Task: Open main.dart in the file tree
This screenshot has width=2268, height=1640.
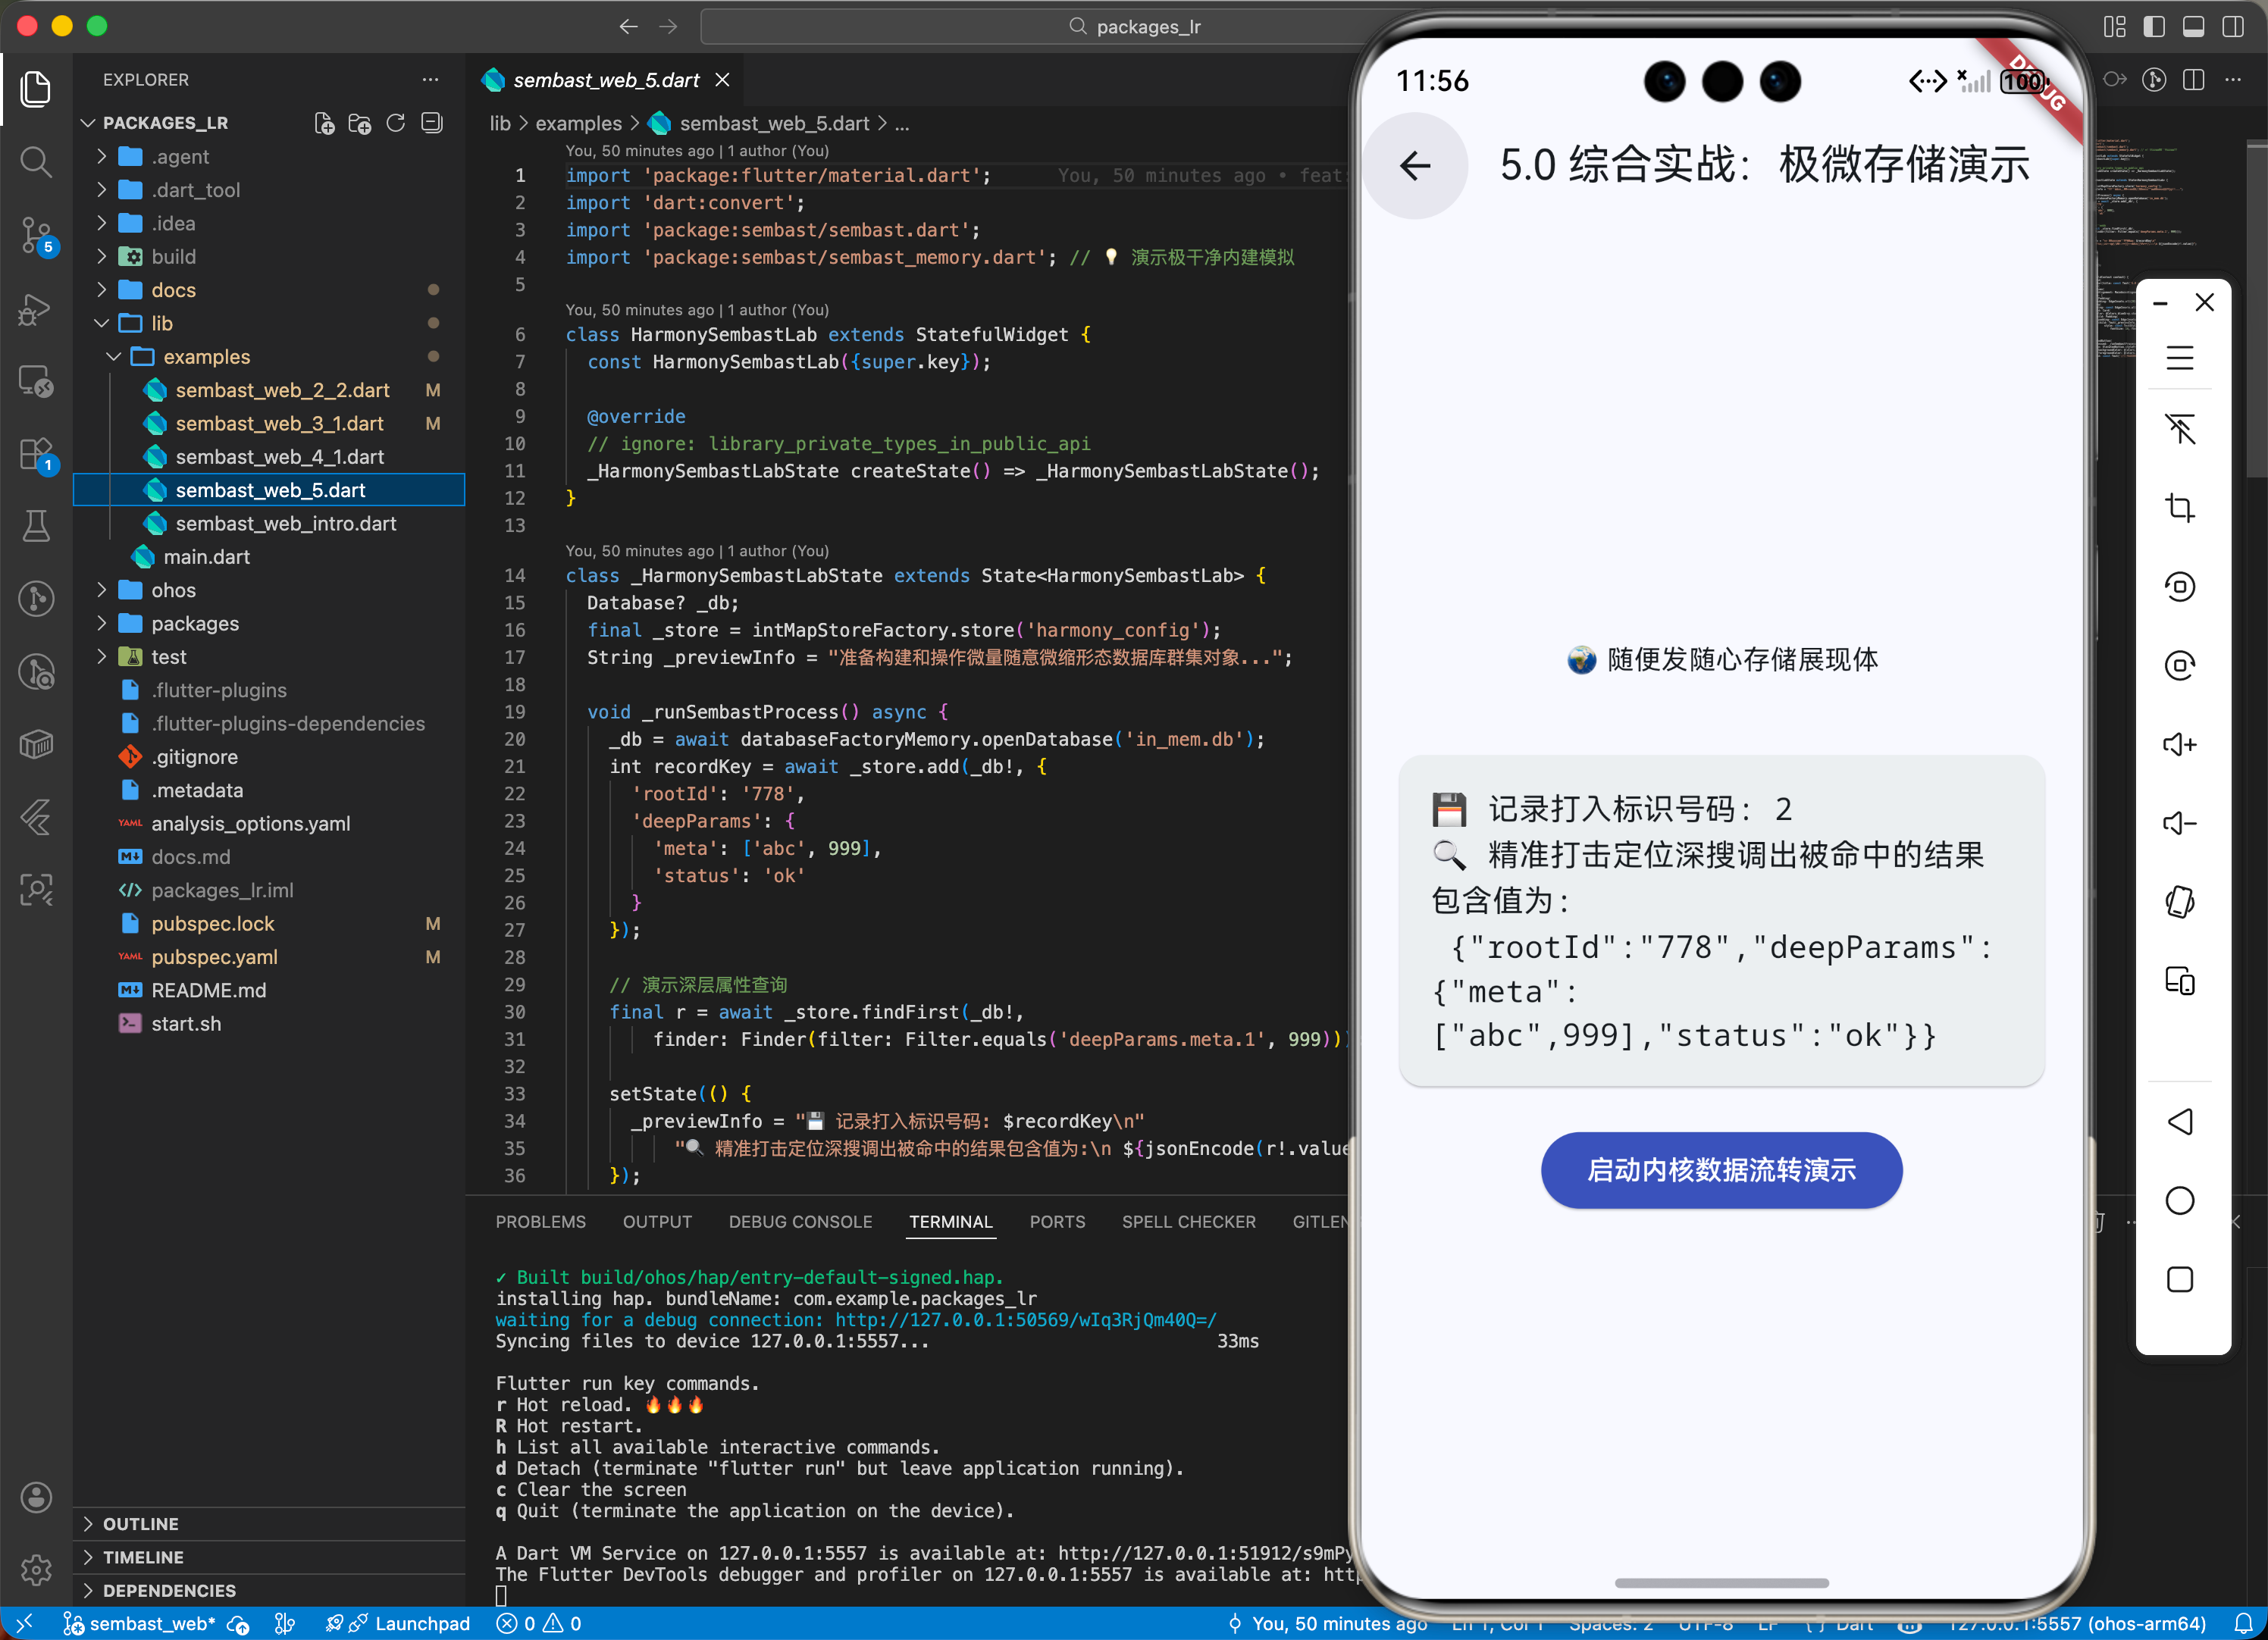Action: pos(206,557)
